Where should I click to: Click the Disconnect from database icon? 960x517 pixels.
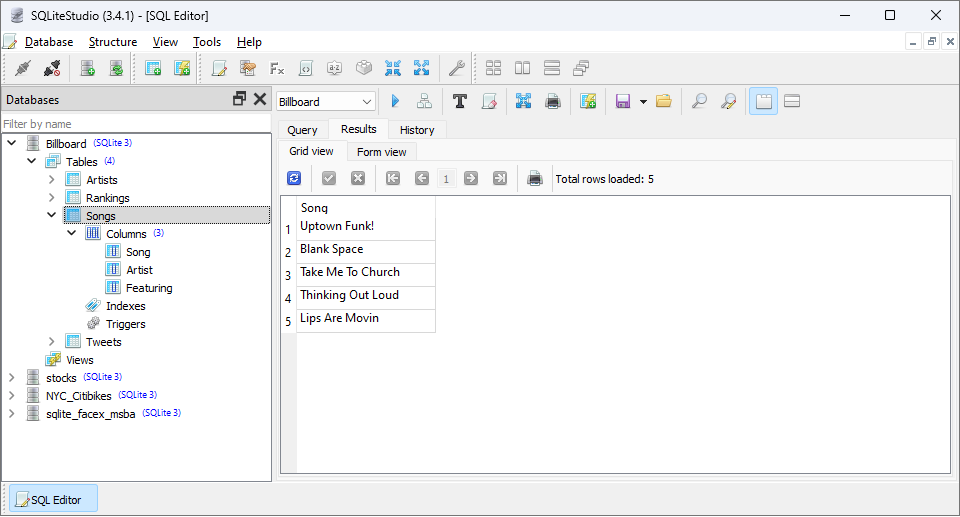tap(52, 68)
